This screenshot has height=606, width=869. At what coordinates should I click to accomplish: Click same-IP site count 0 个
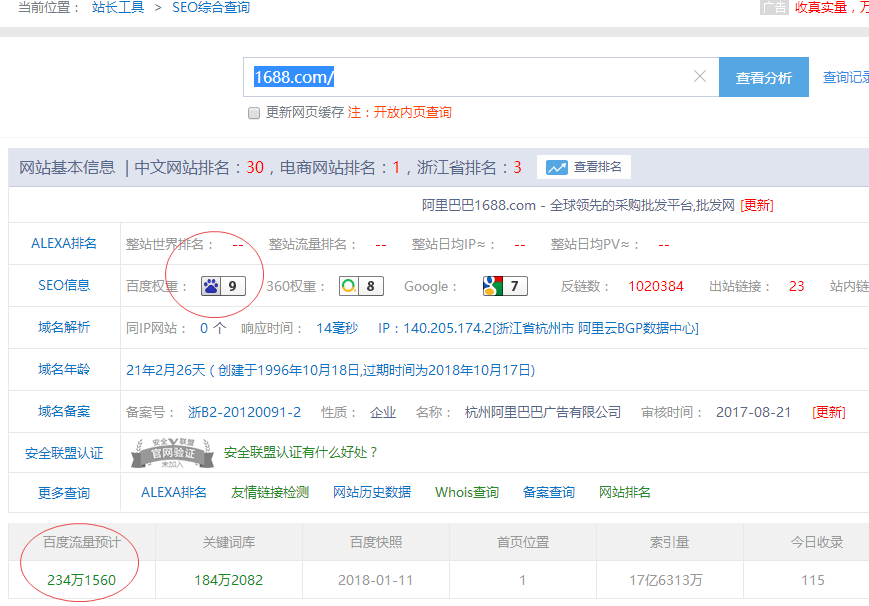click(x=213, y=328)
